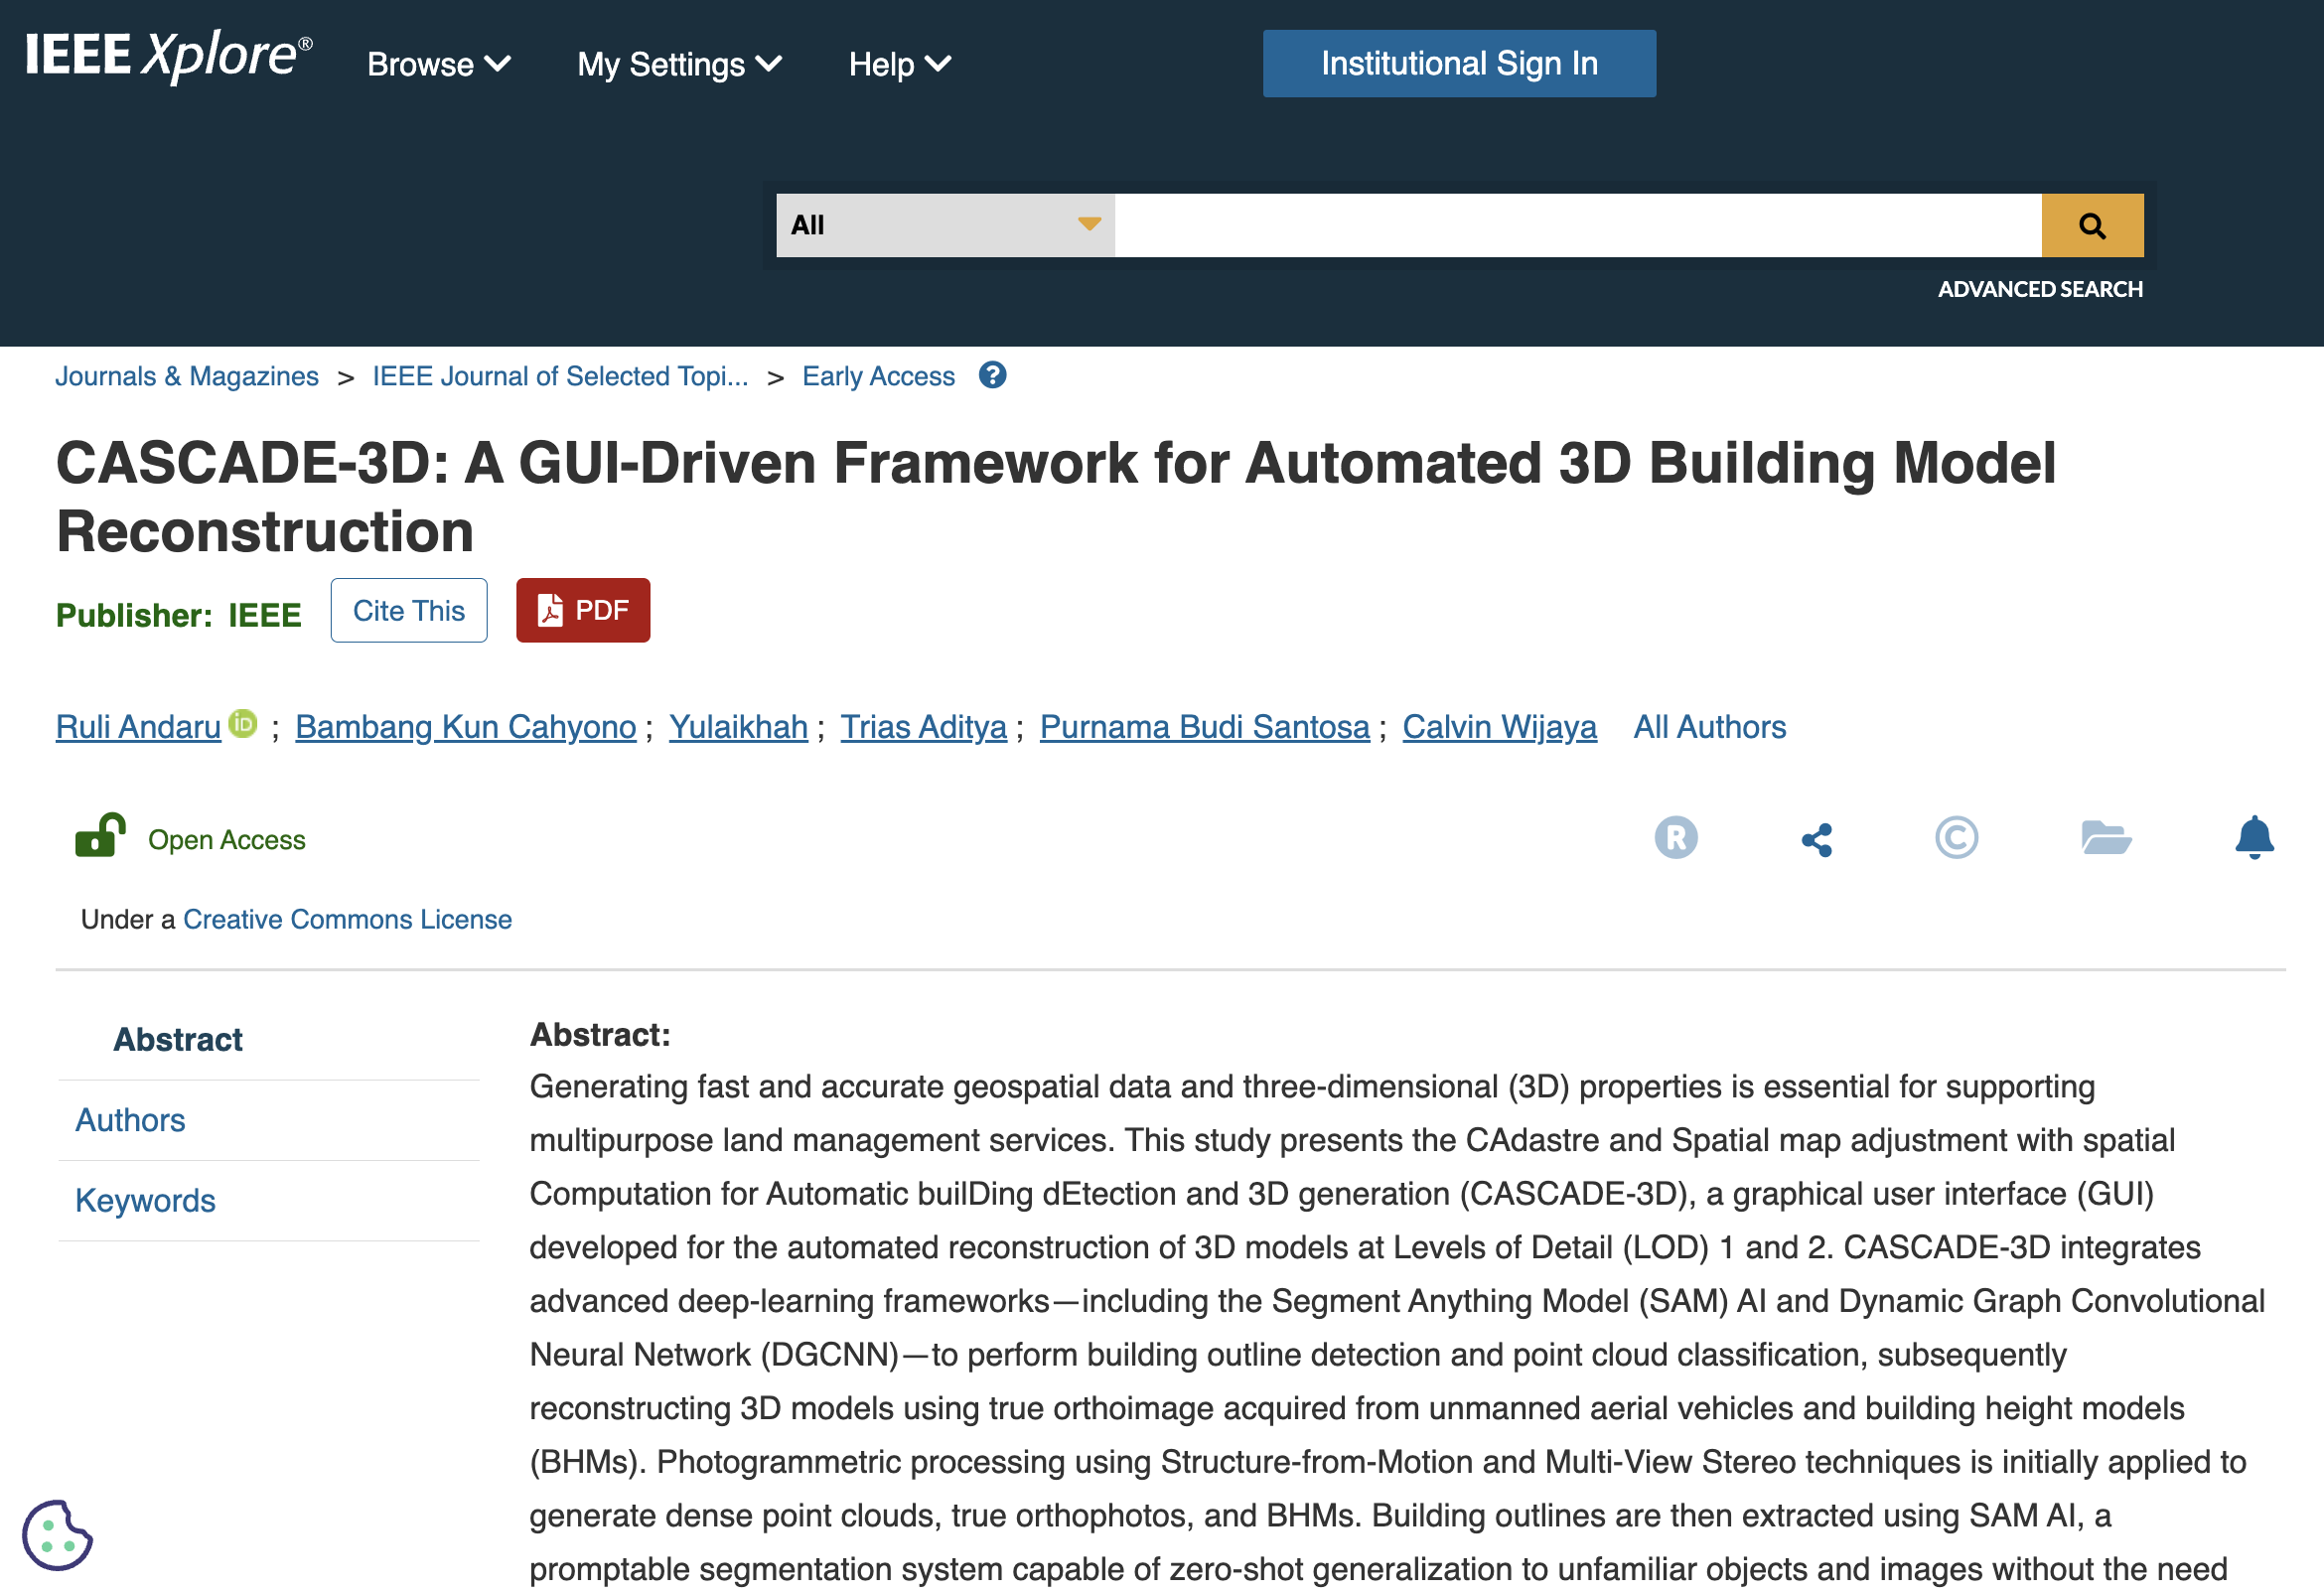Open cookie preferences icon
Screen dimensions: 2324x1593
click(57, 1535)
